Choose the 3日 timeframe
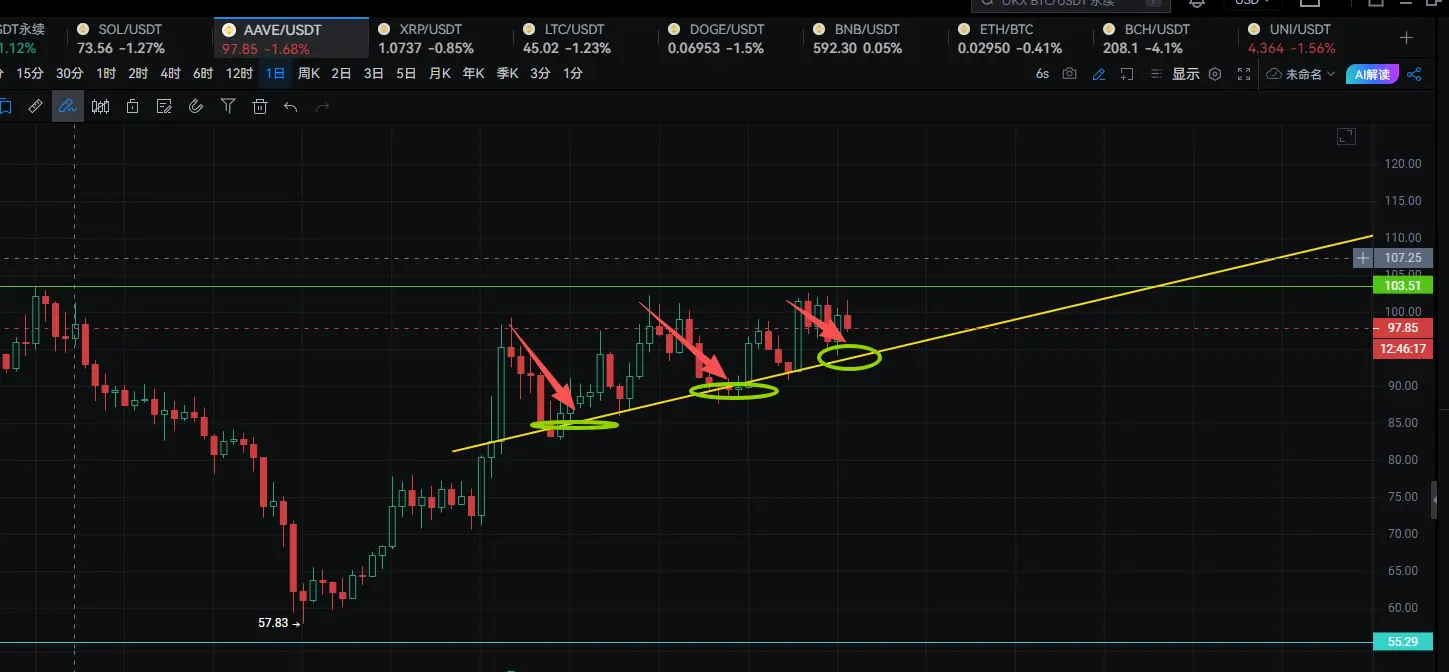The height and width of the screenshot is (672, 1449). [374, 74]
